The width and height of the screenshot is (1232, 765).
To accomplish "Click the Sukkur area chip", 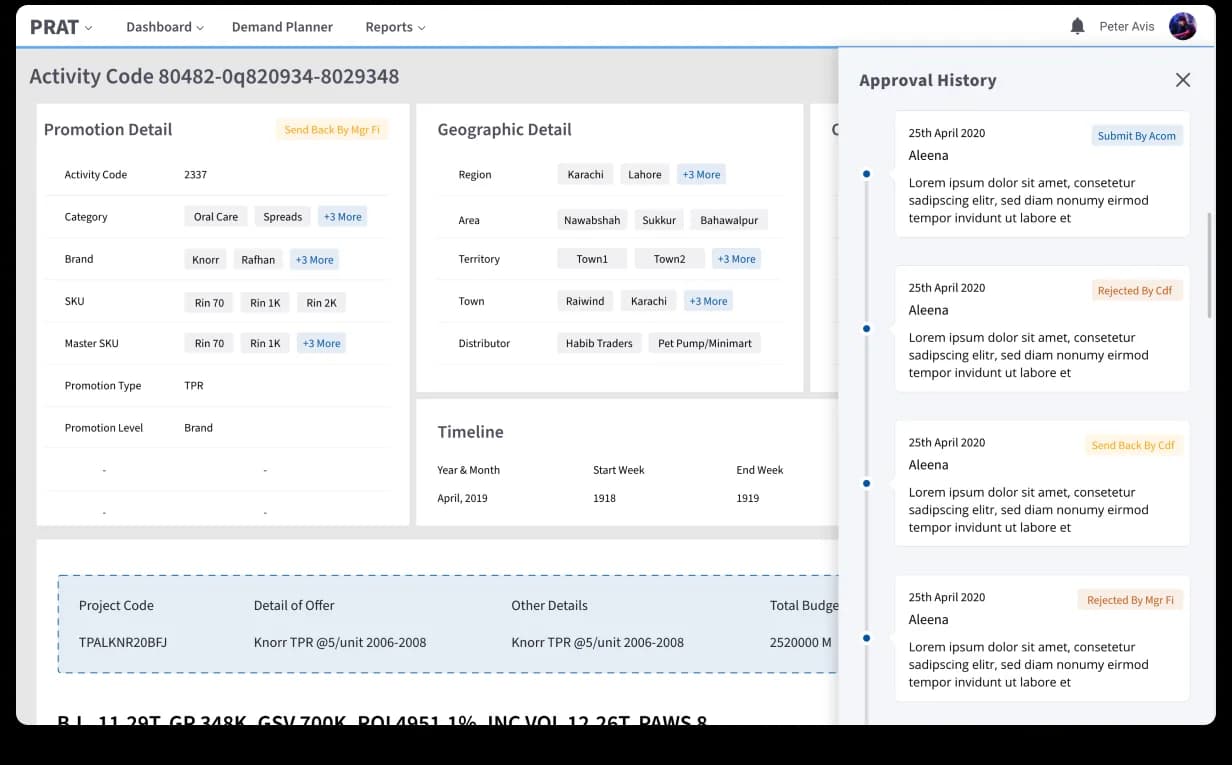I will [x=659, y=220].
